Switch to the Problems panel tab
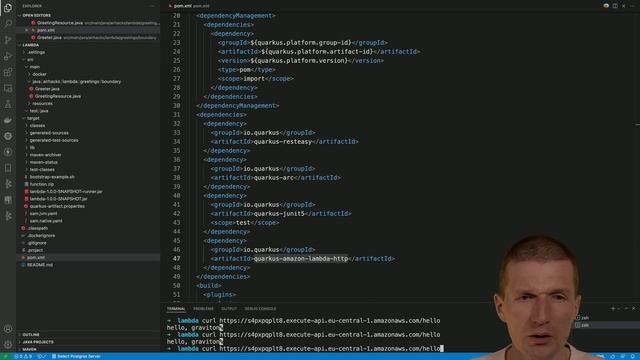Screen dimensions: 640x360 203,309
